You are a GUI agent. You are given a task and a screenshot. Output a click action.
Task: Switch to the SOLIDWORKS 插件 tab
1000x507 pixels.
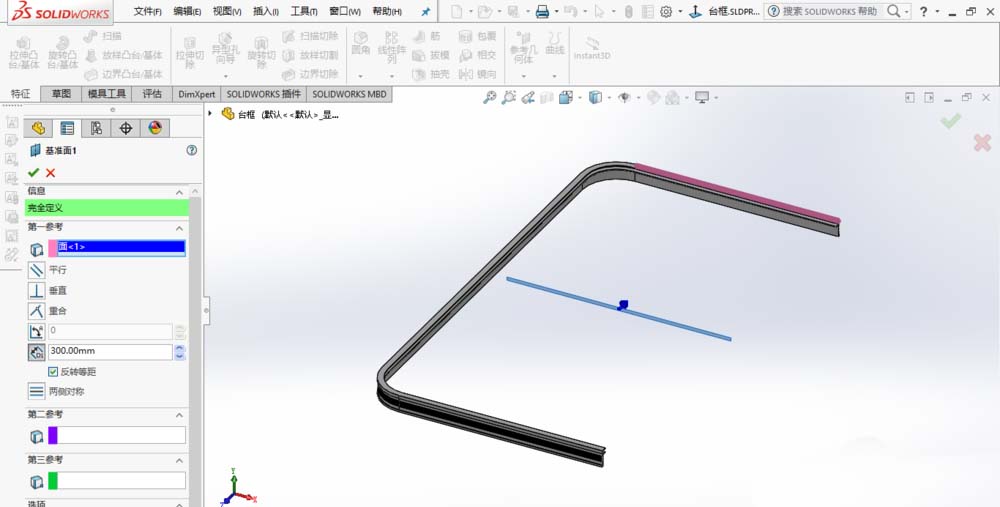pos(263,94)
